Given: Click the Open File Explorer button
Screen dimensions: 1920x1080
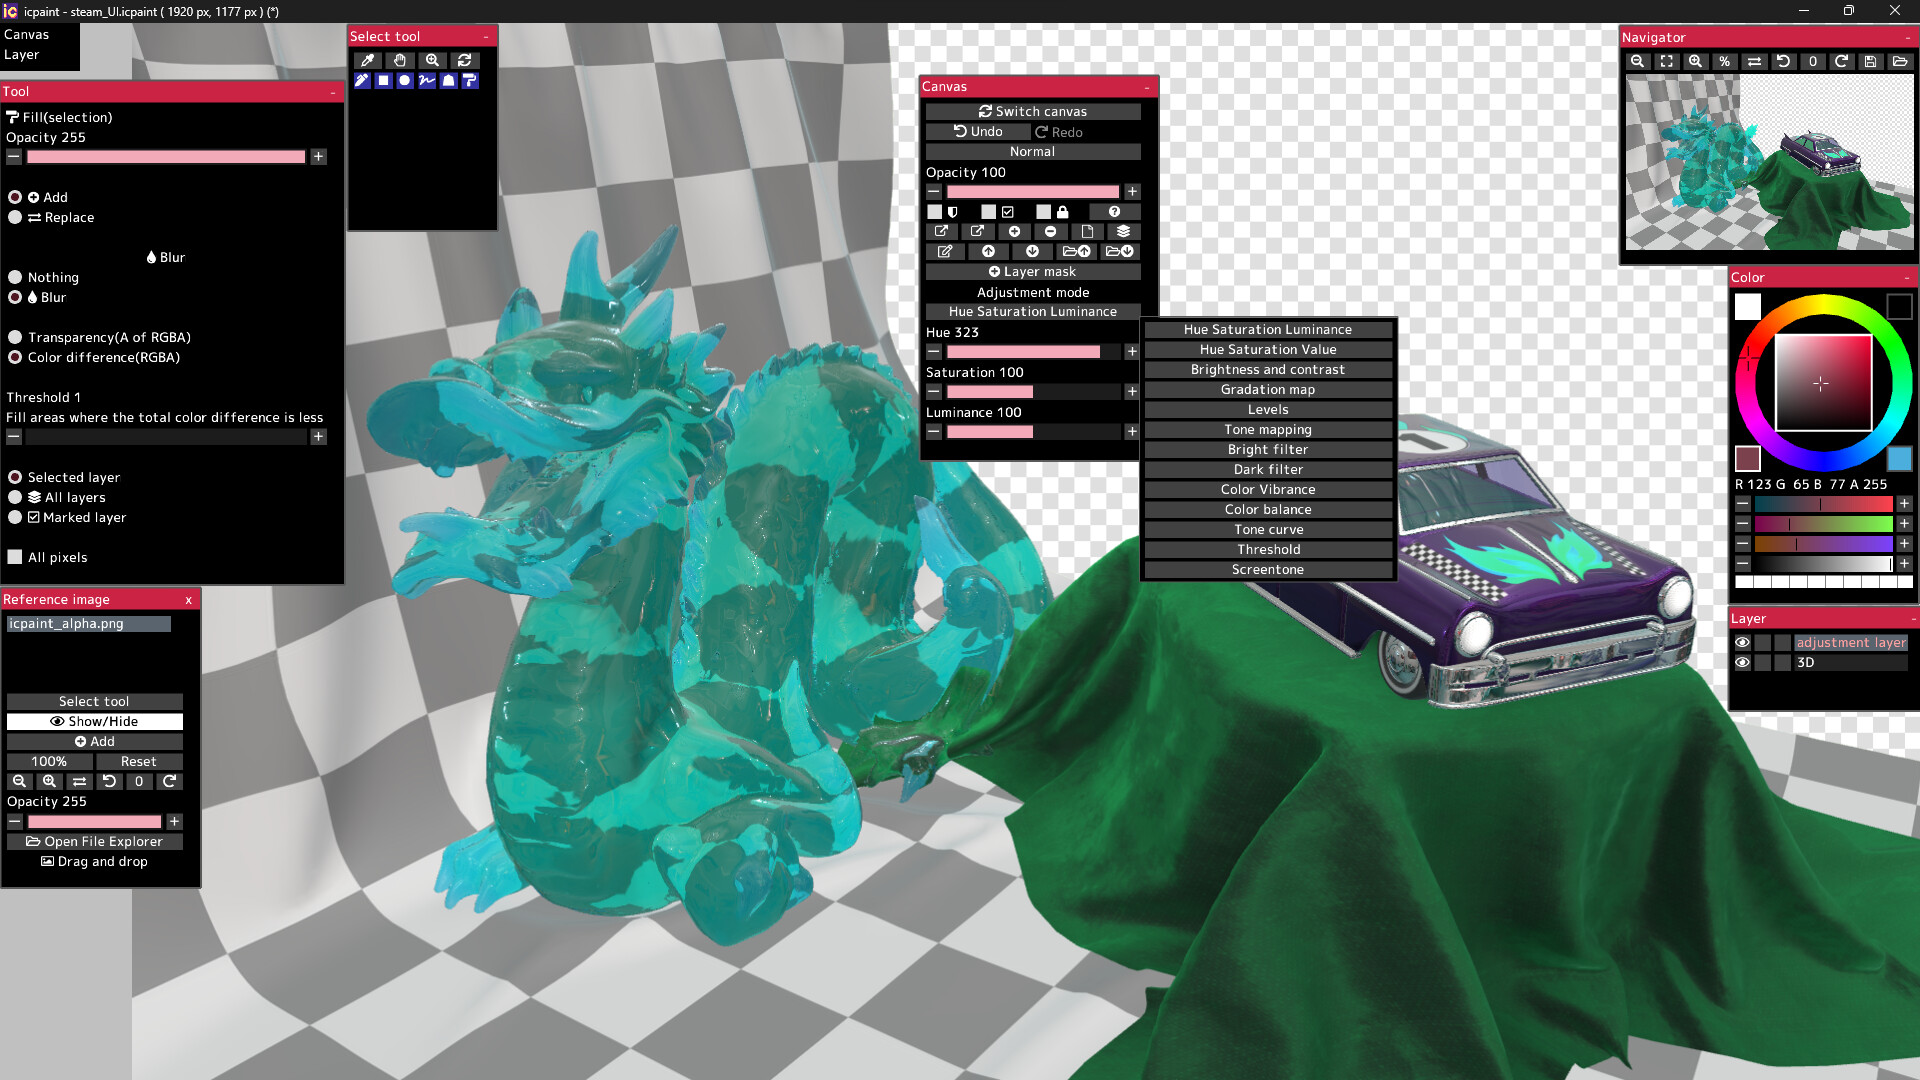Looking at the screenshot, I should click(94, 842).
